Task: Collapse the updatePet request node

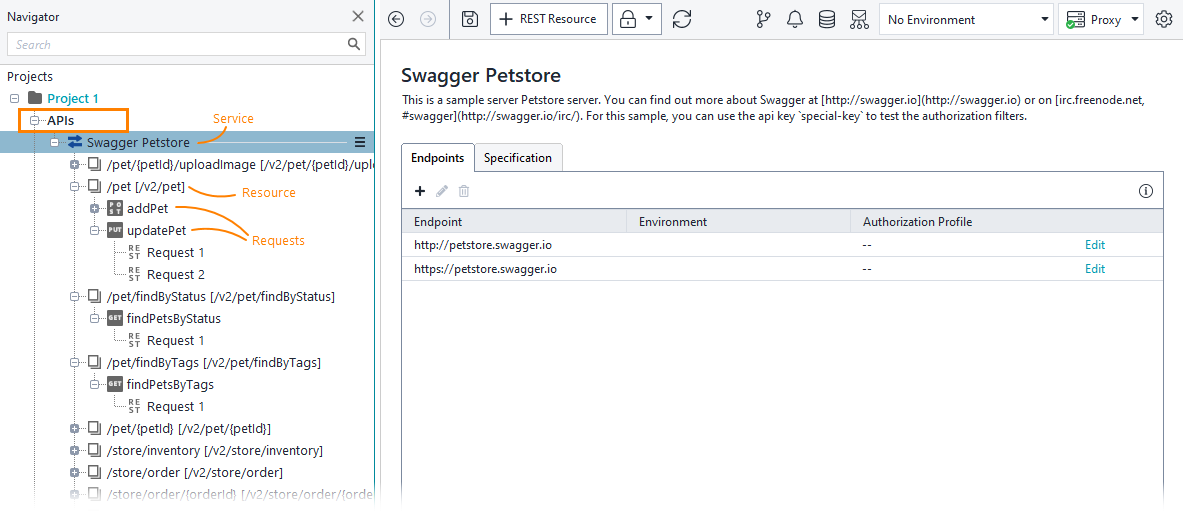Action: click(x=94, y=230)
